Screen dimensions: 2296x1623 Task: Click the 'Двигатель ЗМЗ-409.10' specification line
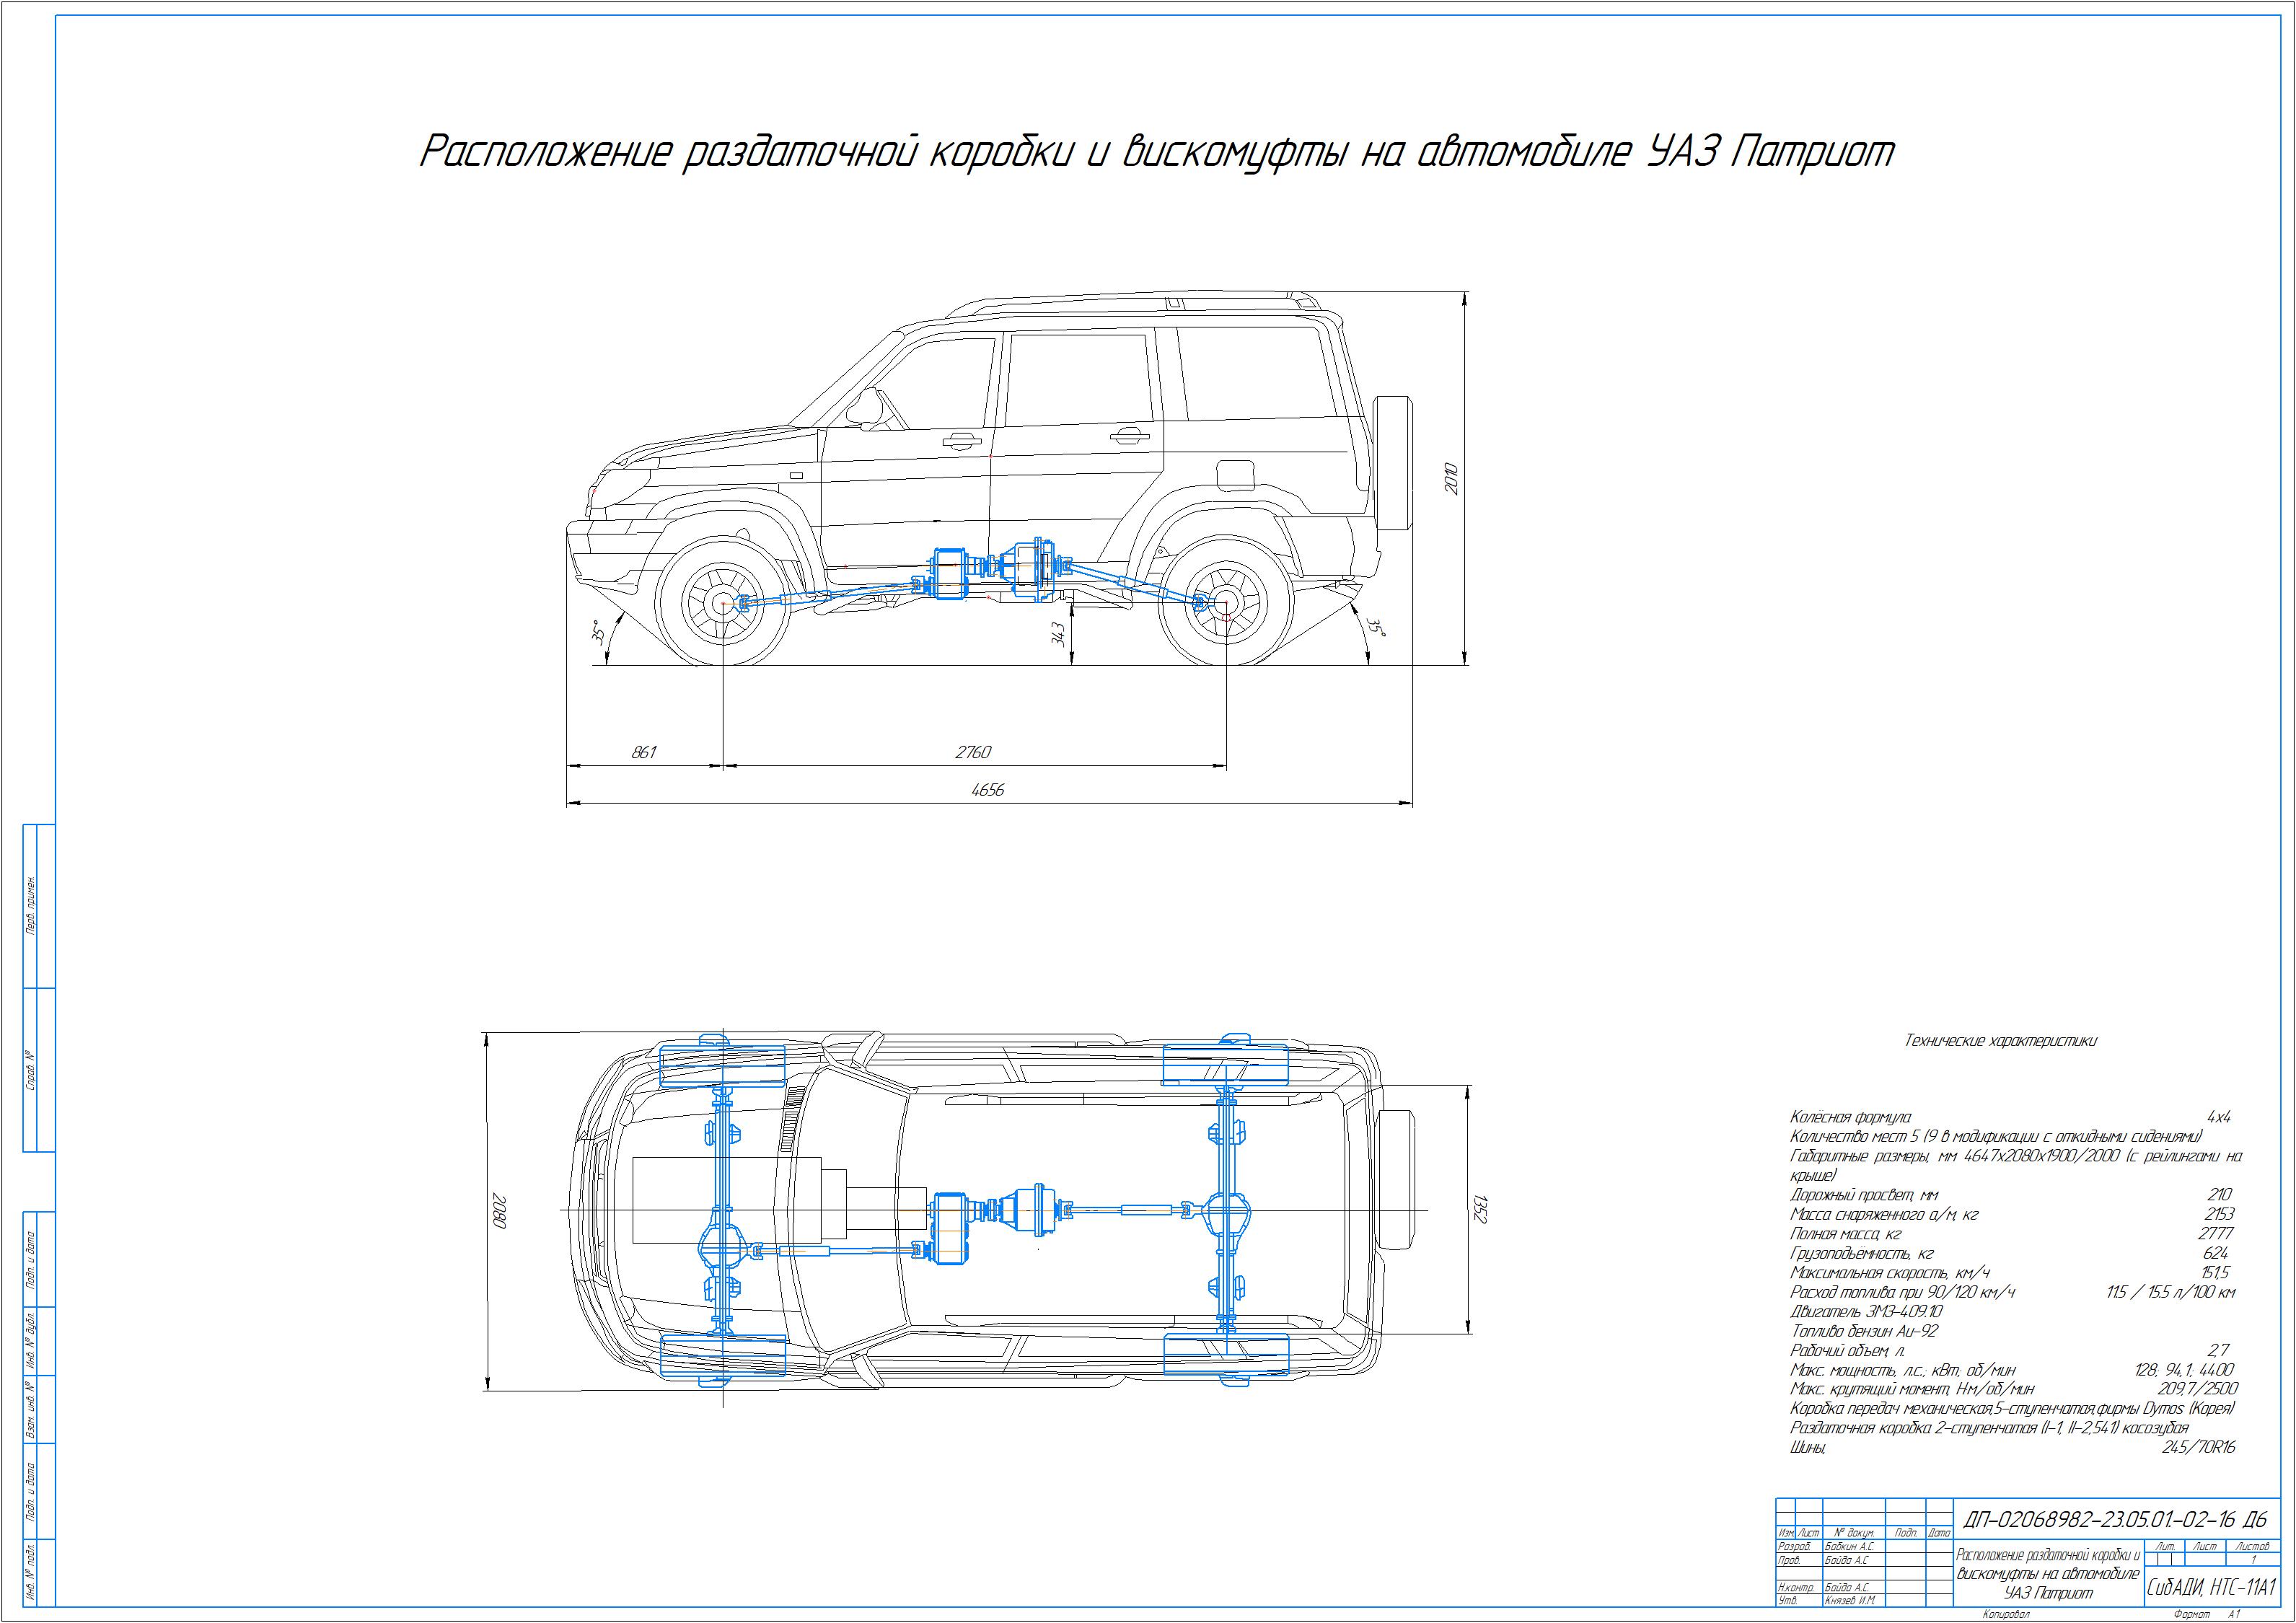pos(1866,1311)
